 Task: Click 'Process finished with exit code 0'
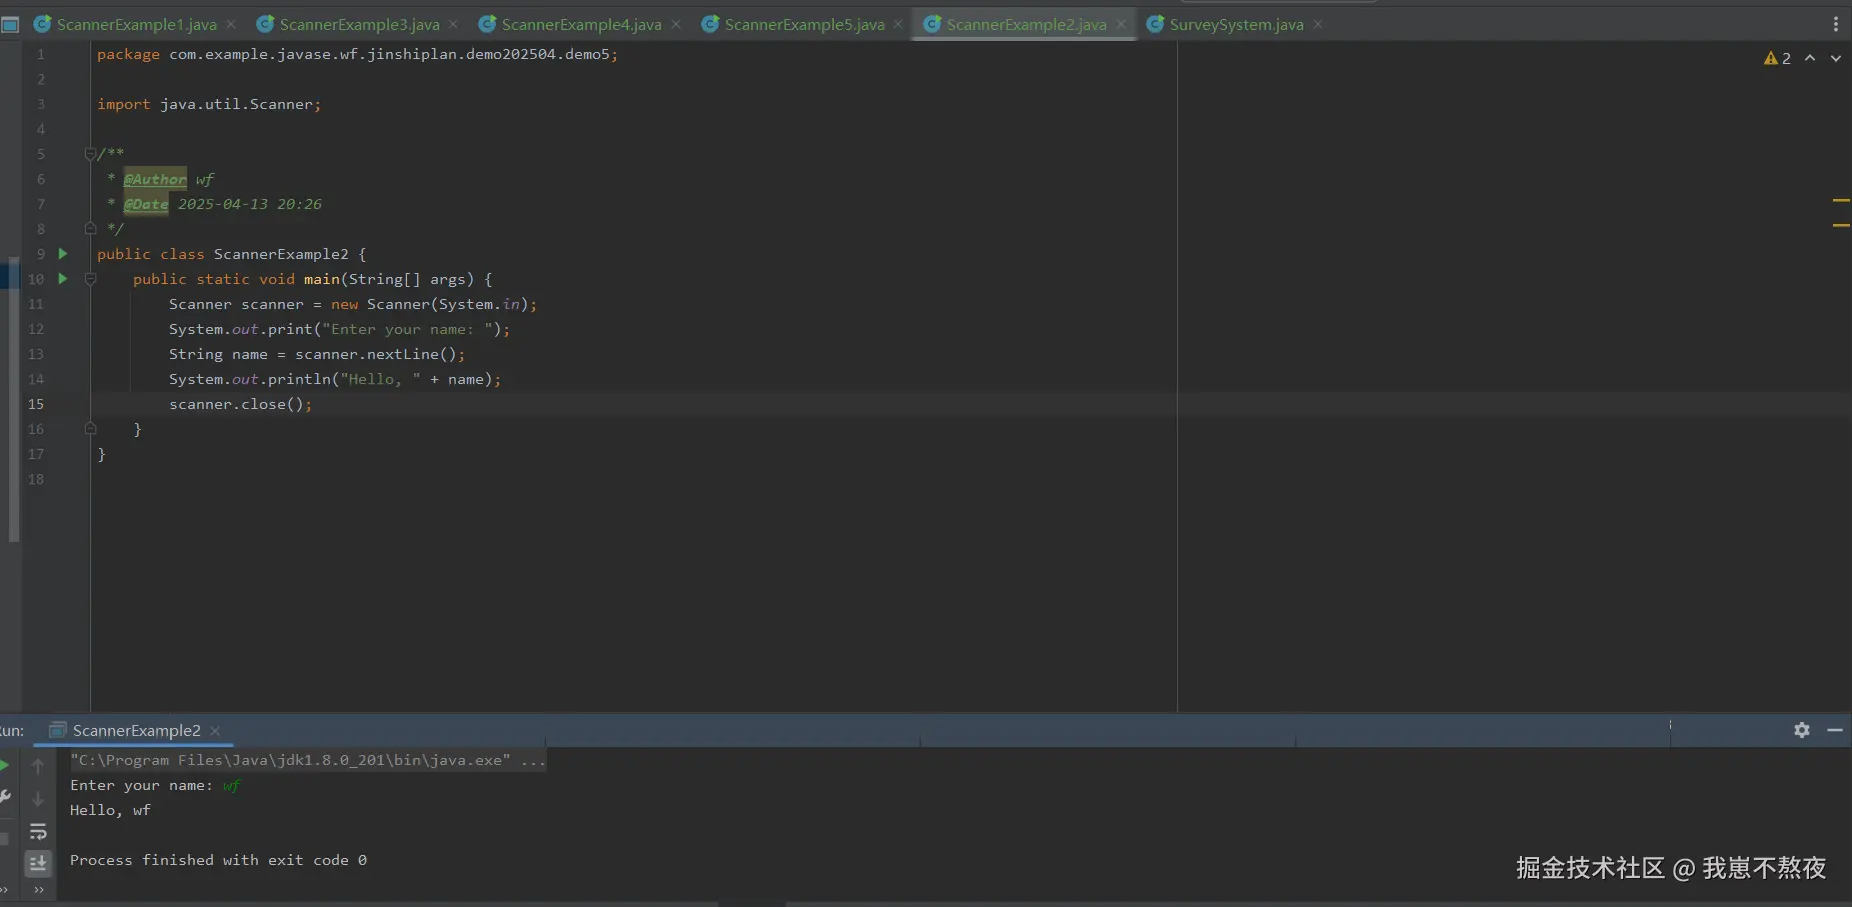pyautogui.click(x=218, y=860)
